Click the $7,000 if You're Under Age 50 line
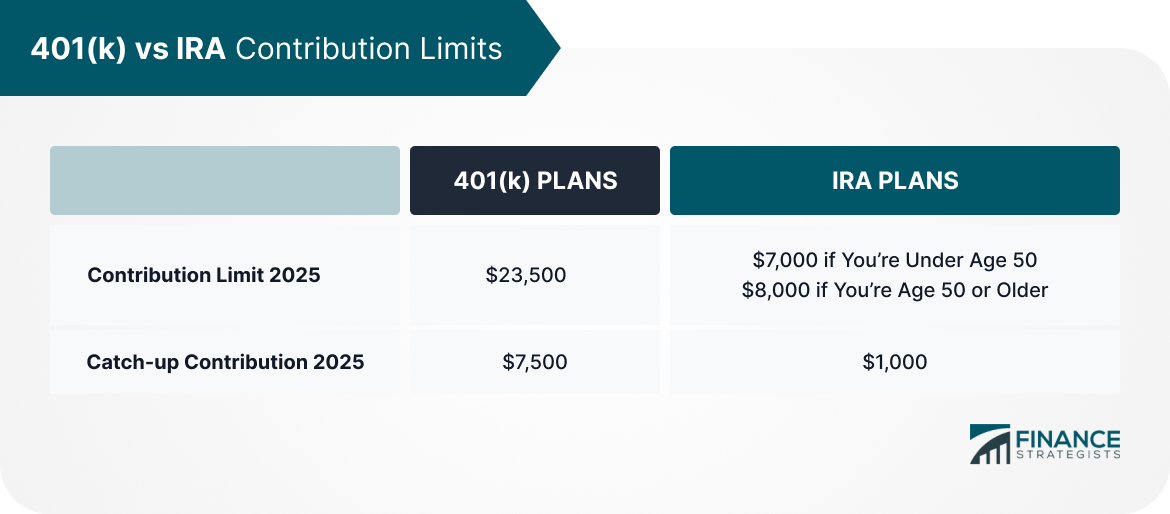1170x514 pixels. click(x=894, y=261)
